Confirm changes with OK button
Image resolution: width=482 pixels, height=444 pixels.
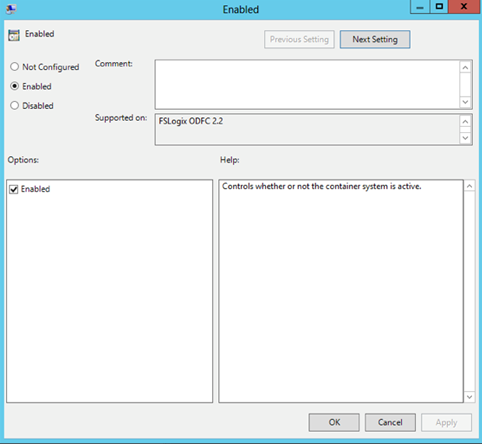334,422
